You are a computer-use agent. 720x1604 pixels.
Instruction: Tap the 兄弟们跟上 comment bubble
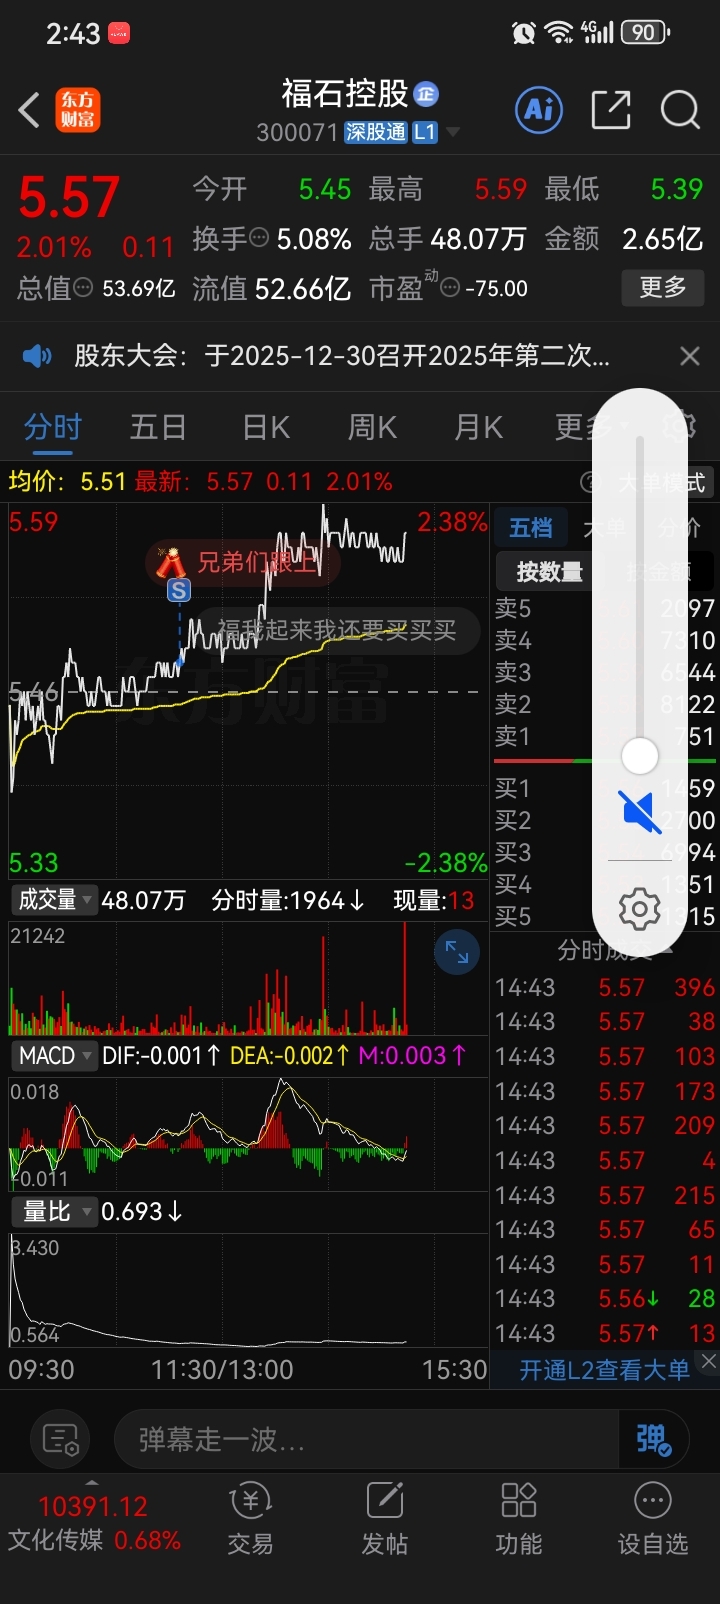tap(243, 563)
